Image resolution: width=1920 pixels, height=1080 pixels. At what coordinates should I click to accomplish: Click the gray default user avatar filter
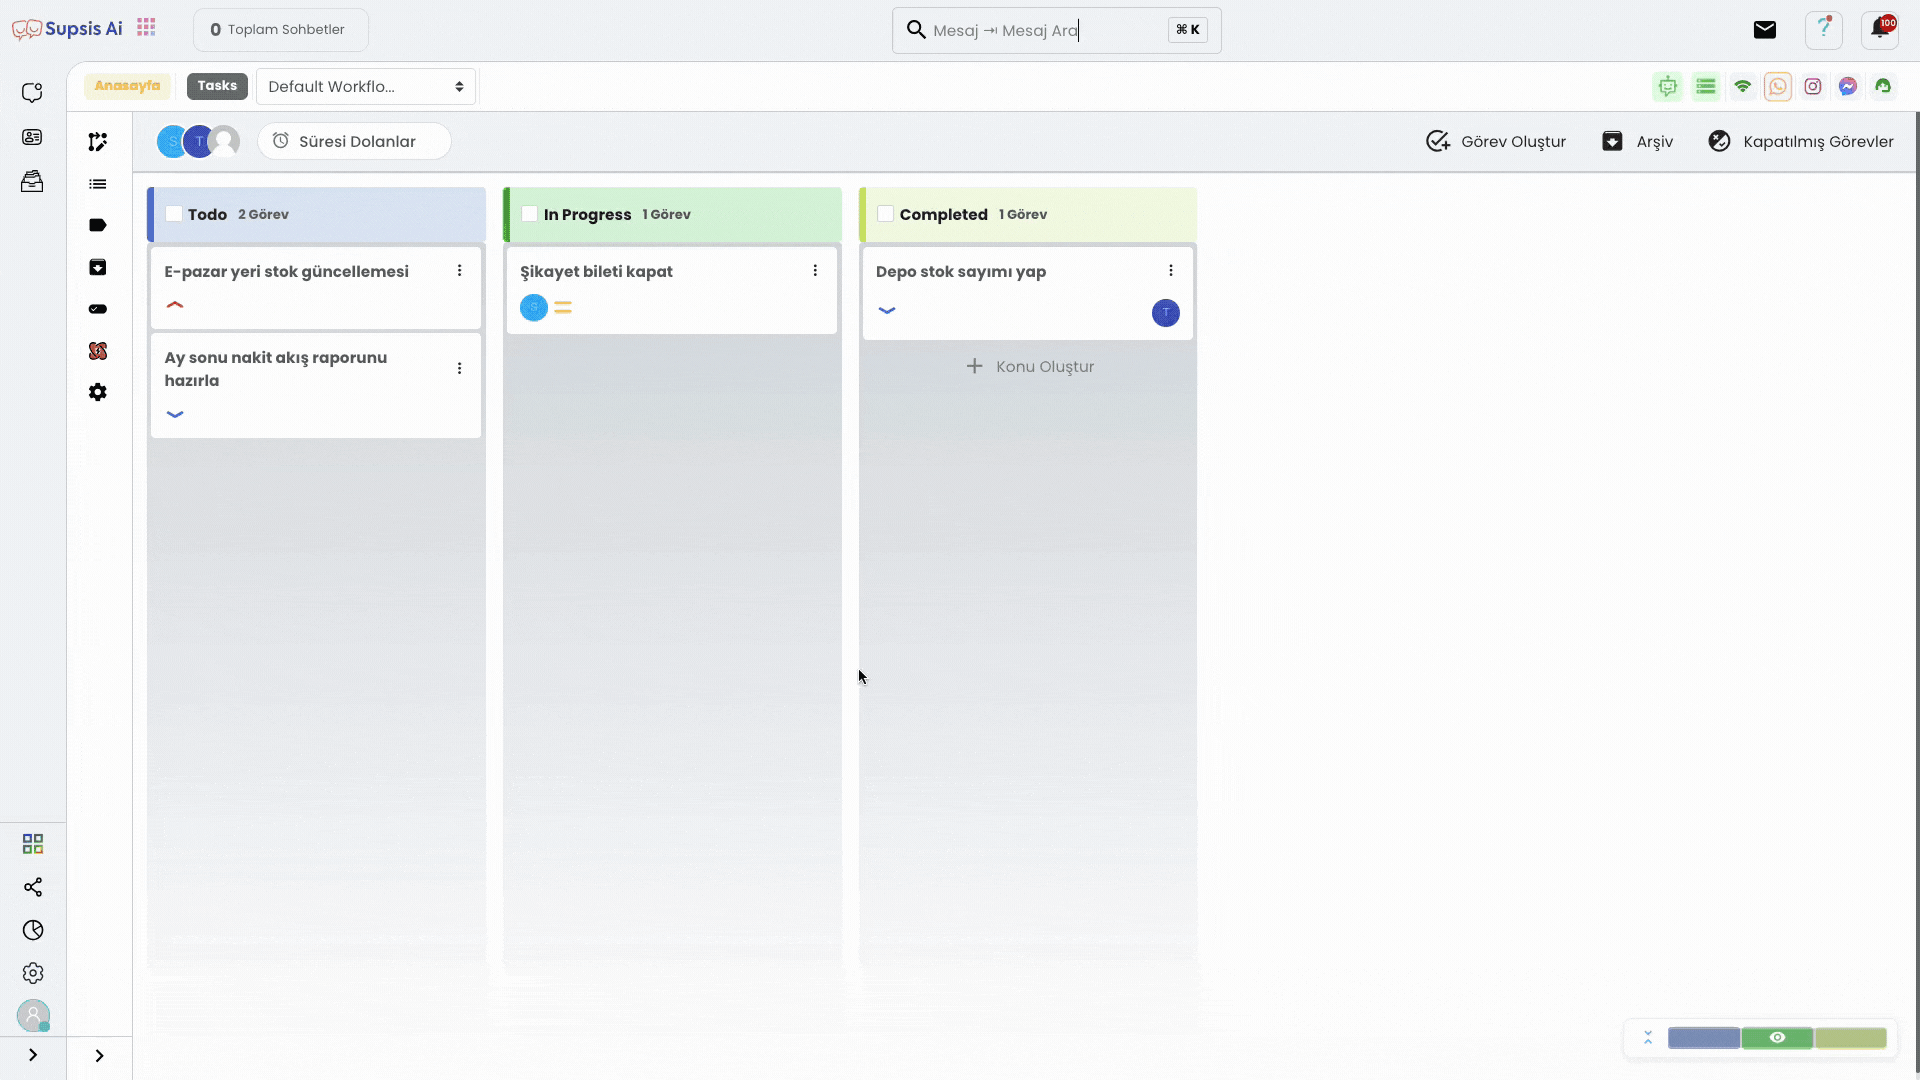pos(226,142)
